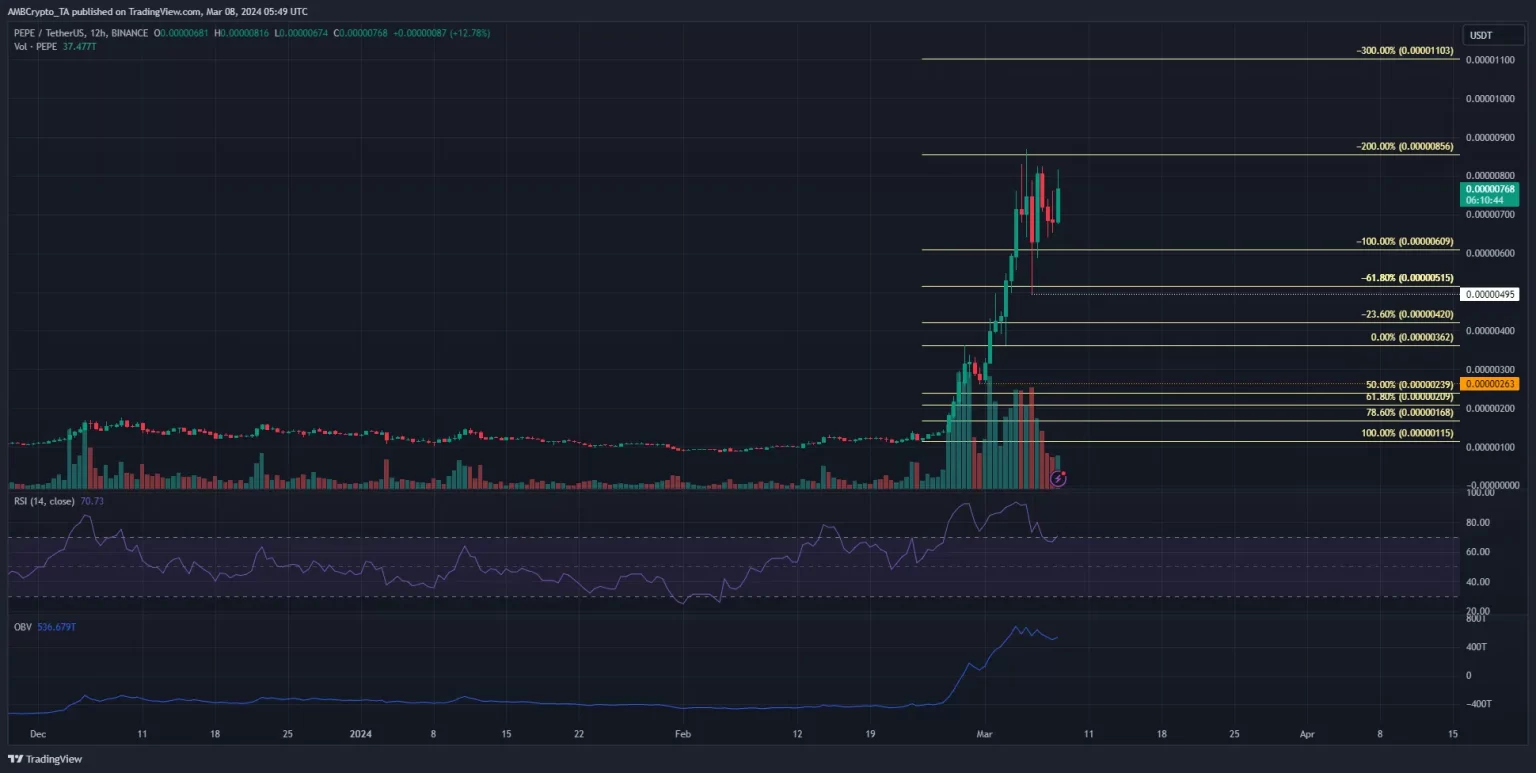Click the -200.00% (0.00000856) Fib label
Image resolution: width=1536 pixels, height=773 pixels.
[1400, 145]
